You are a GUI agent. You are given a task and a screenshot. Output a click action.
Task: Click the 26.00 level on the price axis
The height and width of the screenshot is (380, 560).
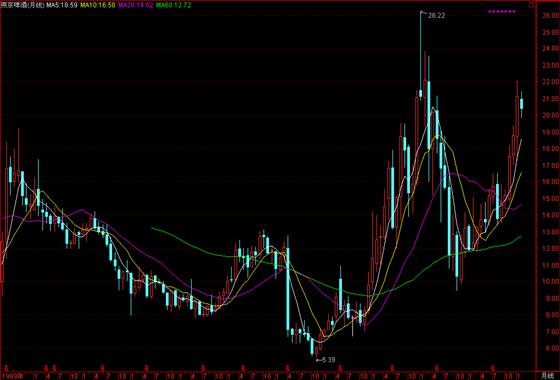pos(550,16)
